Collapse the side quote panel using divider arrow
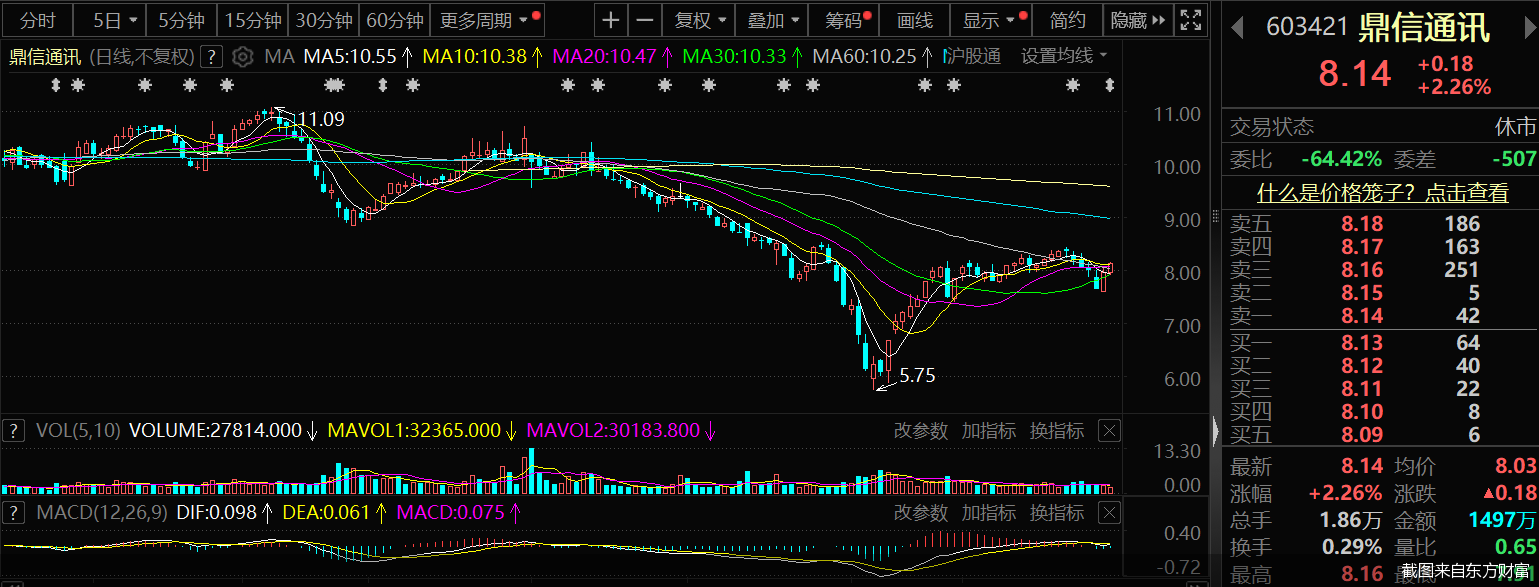The image size is (1539, 587). coord(1216,431)
